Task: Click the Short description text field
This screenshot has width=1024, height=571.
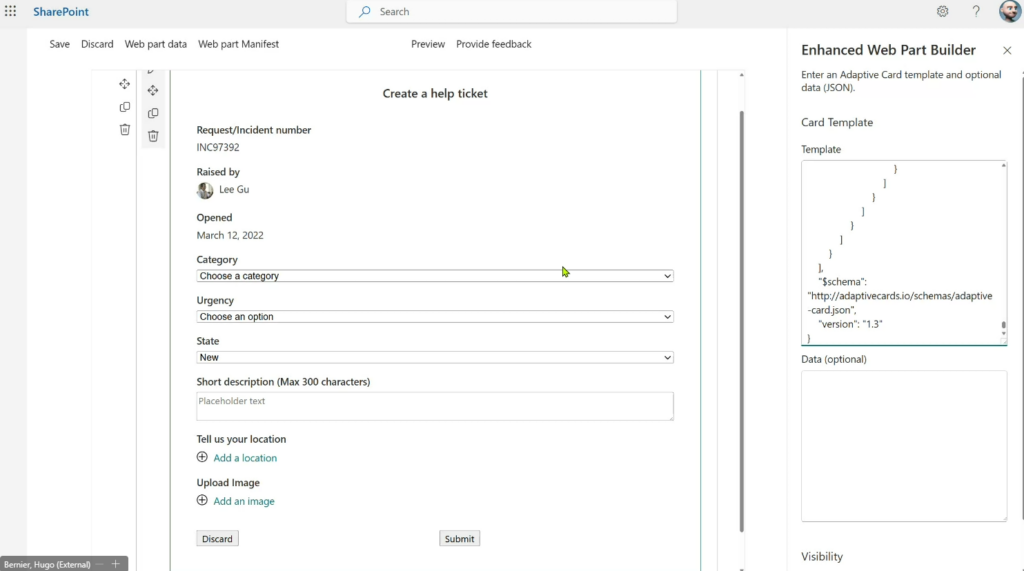Action: click(435, 406)
